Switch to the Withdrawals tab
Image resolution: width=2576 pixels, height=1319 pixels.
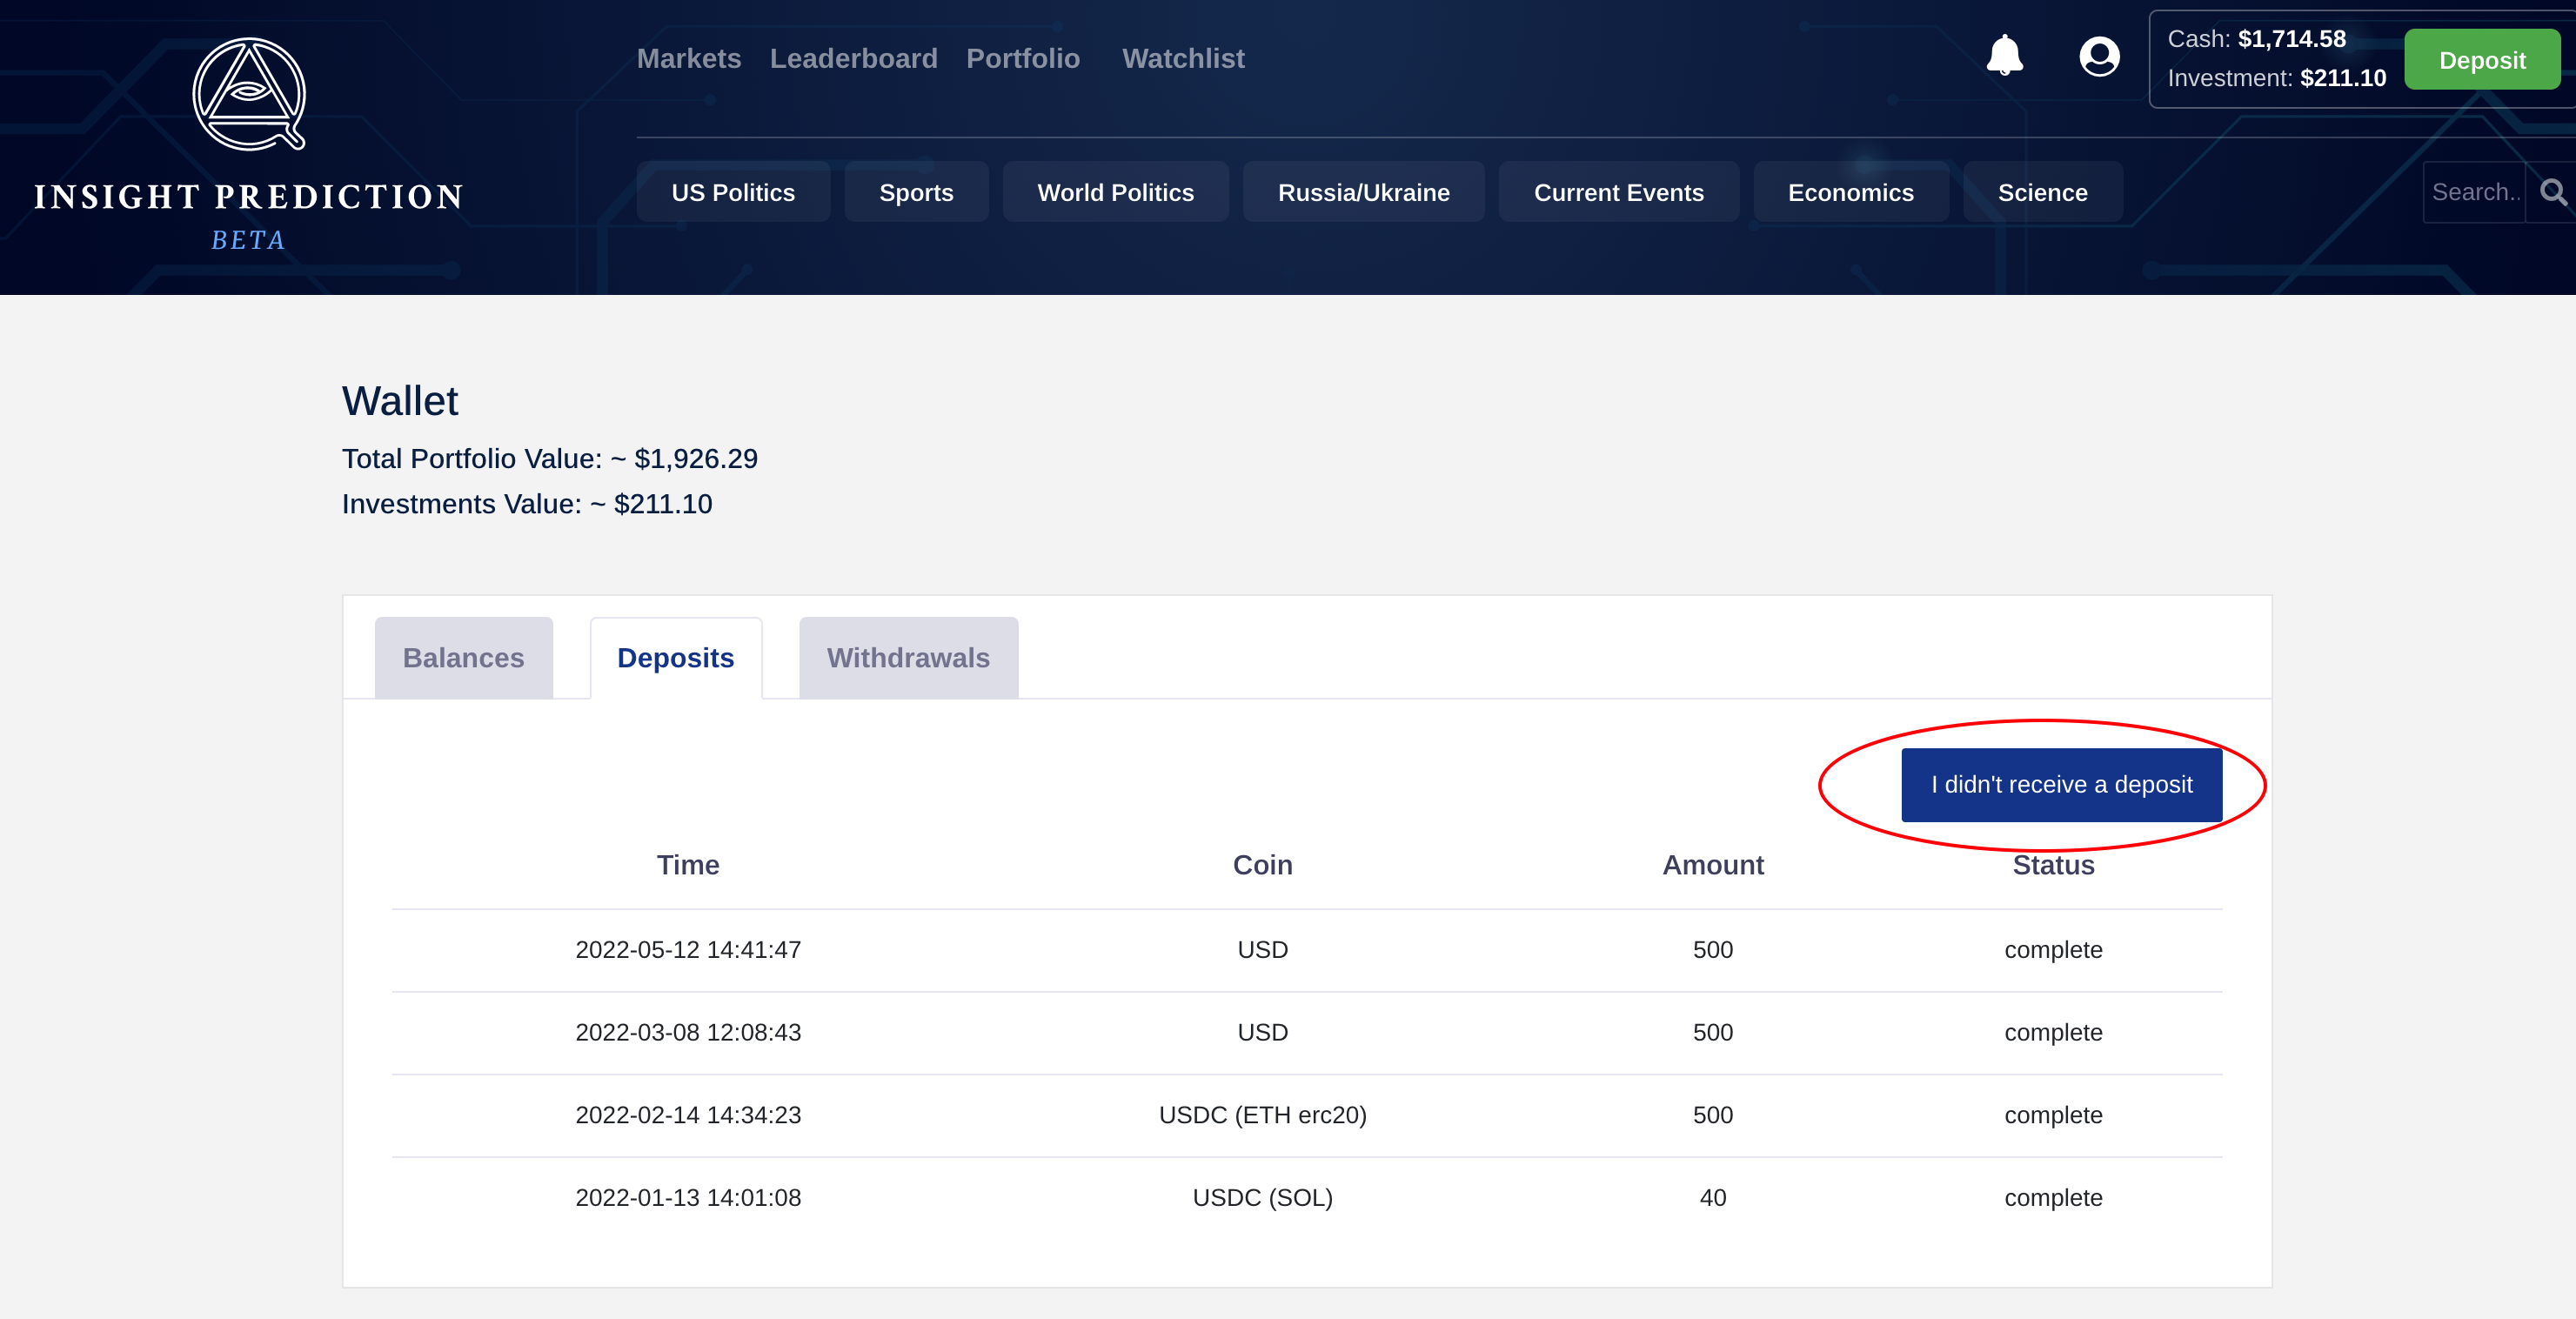coord(908,658)
